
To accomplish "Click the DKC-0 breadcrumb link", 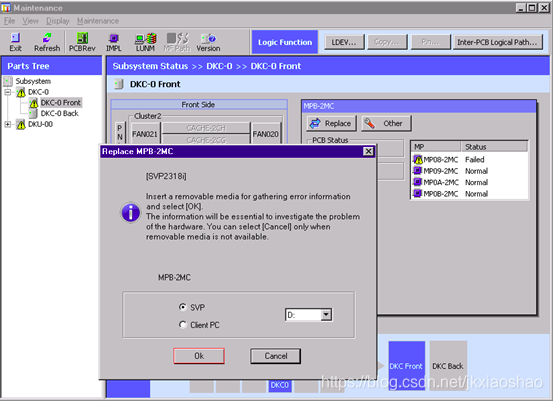I will click(x=219, y=66).
